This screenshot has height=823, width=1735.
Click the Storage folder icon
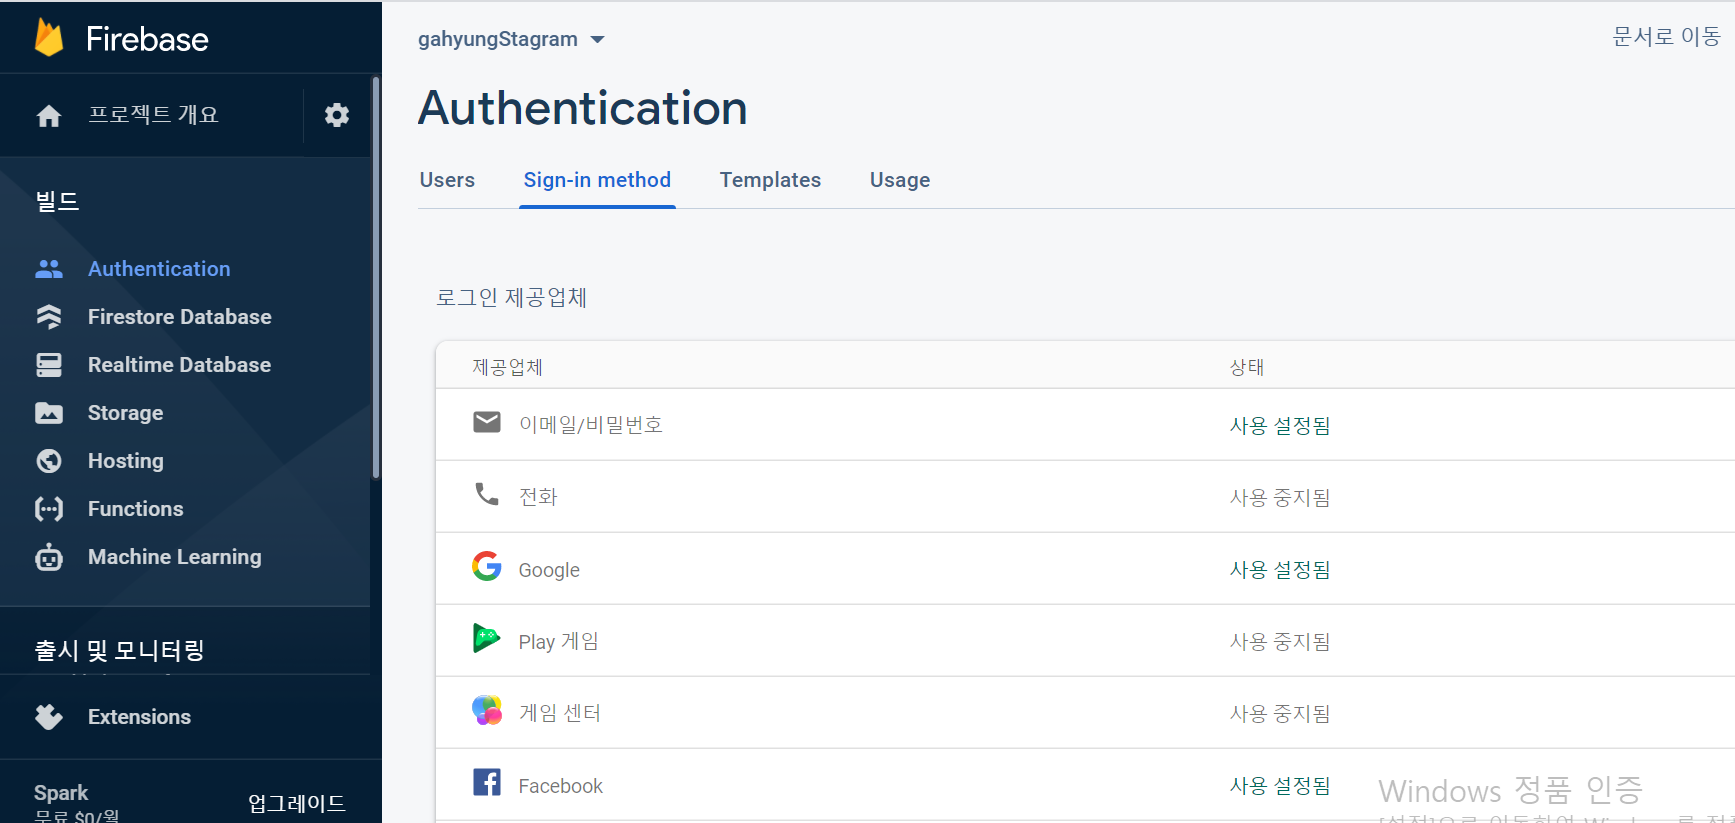point(49,413)
